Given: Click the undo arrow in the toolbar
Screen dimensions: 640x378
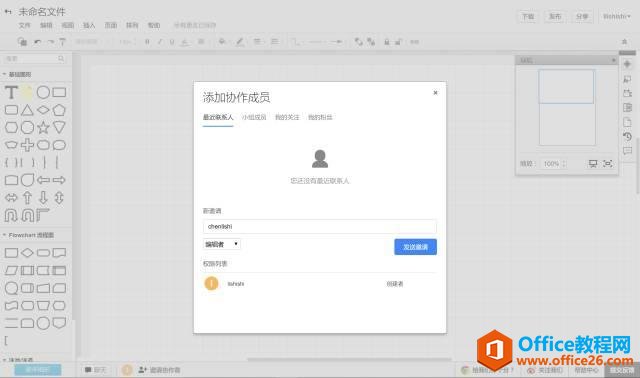Looking at the screenshot, I should 37,42.
